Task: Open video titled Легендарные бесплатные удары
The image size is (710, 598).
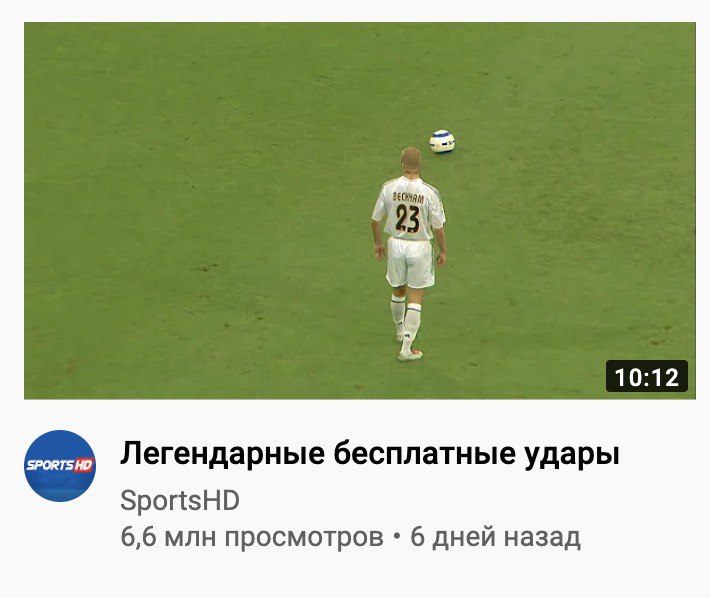Action: [x=369, y=454]
